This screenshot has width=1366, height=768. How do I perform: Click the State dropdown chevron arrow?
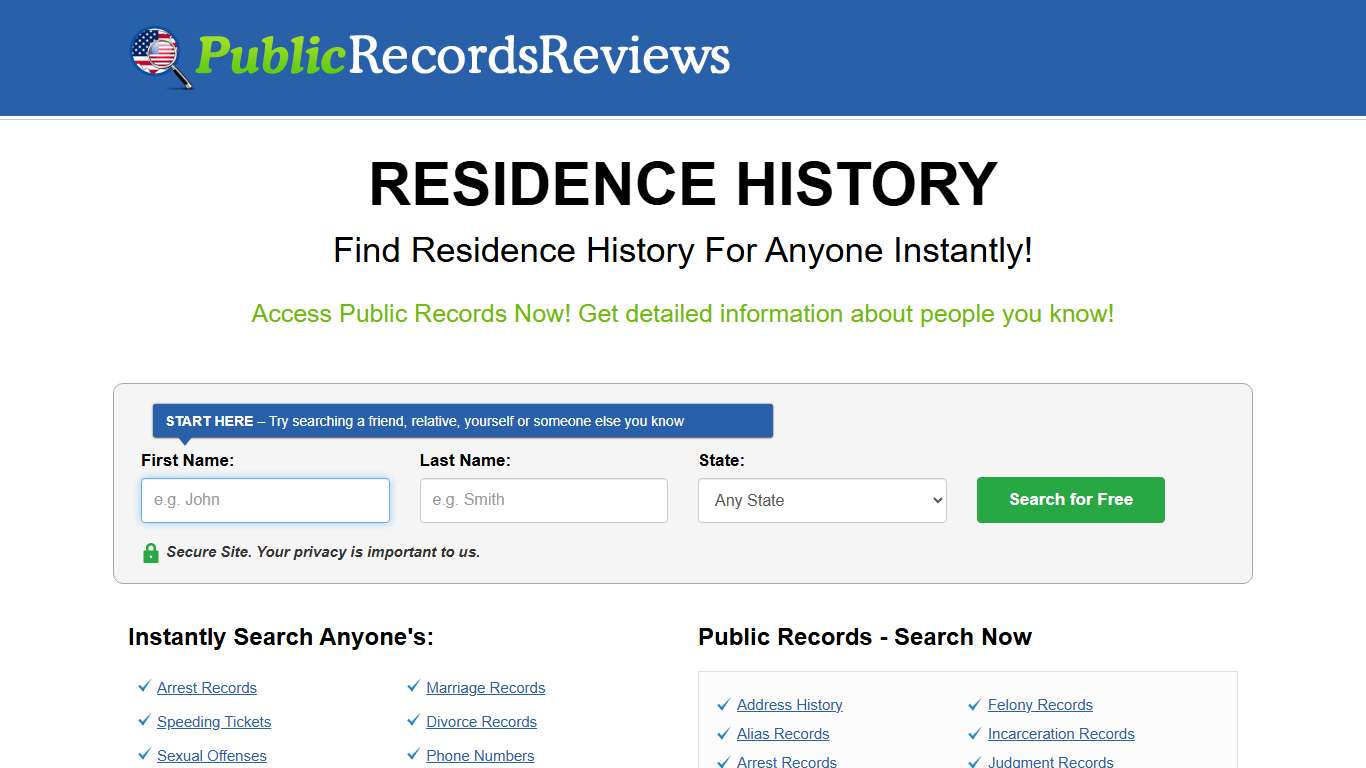tap(936, 500)
